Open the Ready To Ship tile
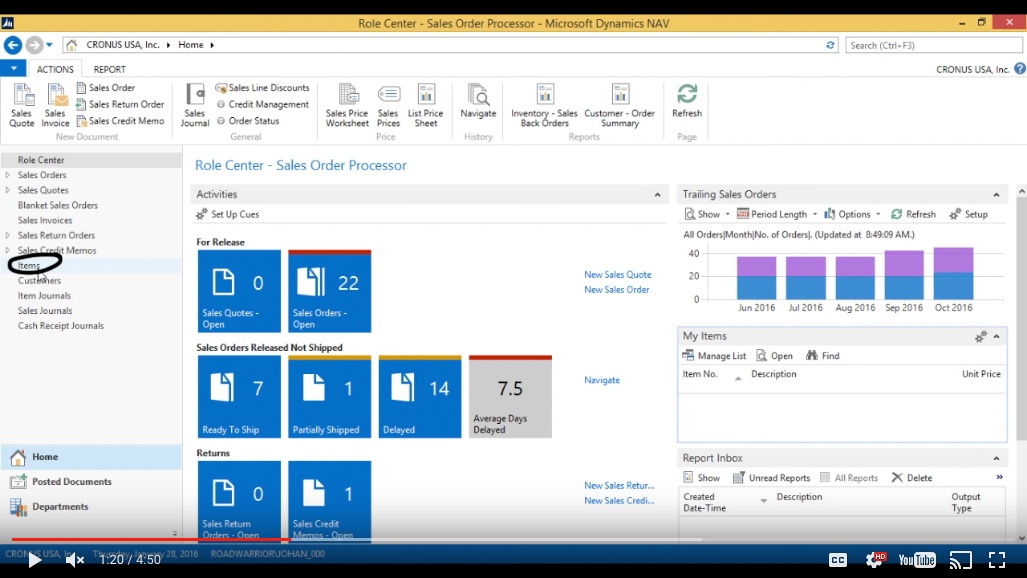 (x=239, y=396)
